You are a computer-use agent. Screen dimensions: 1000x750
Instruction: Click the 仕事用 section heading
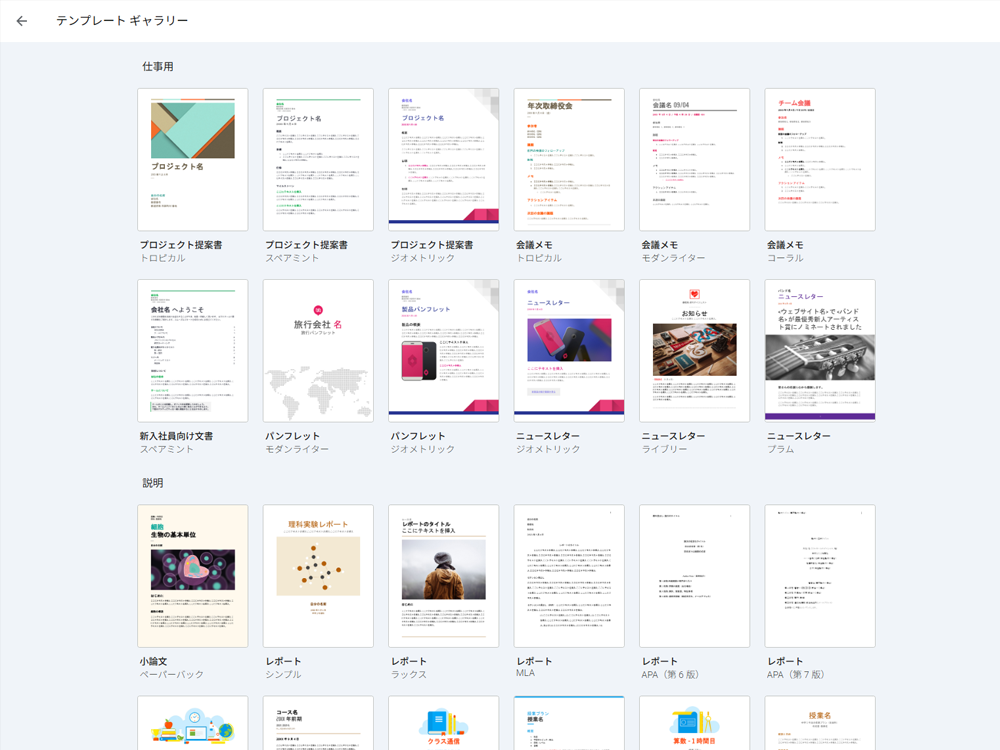[158, 66]
